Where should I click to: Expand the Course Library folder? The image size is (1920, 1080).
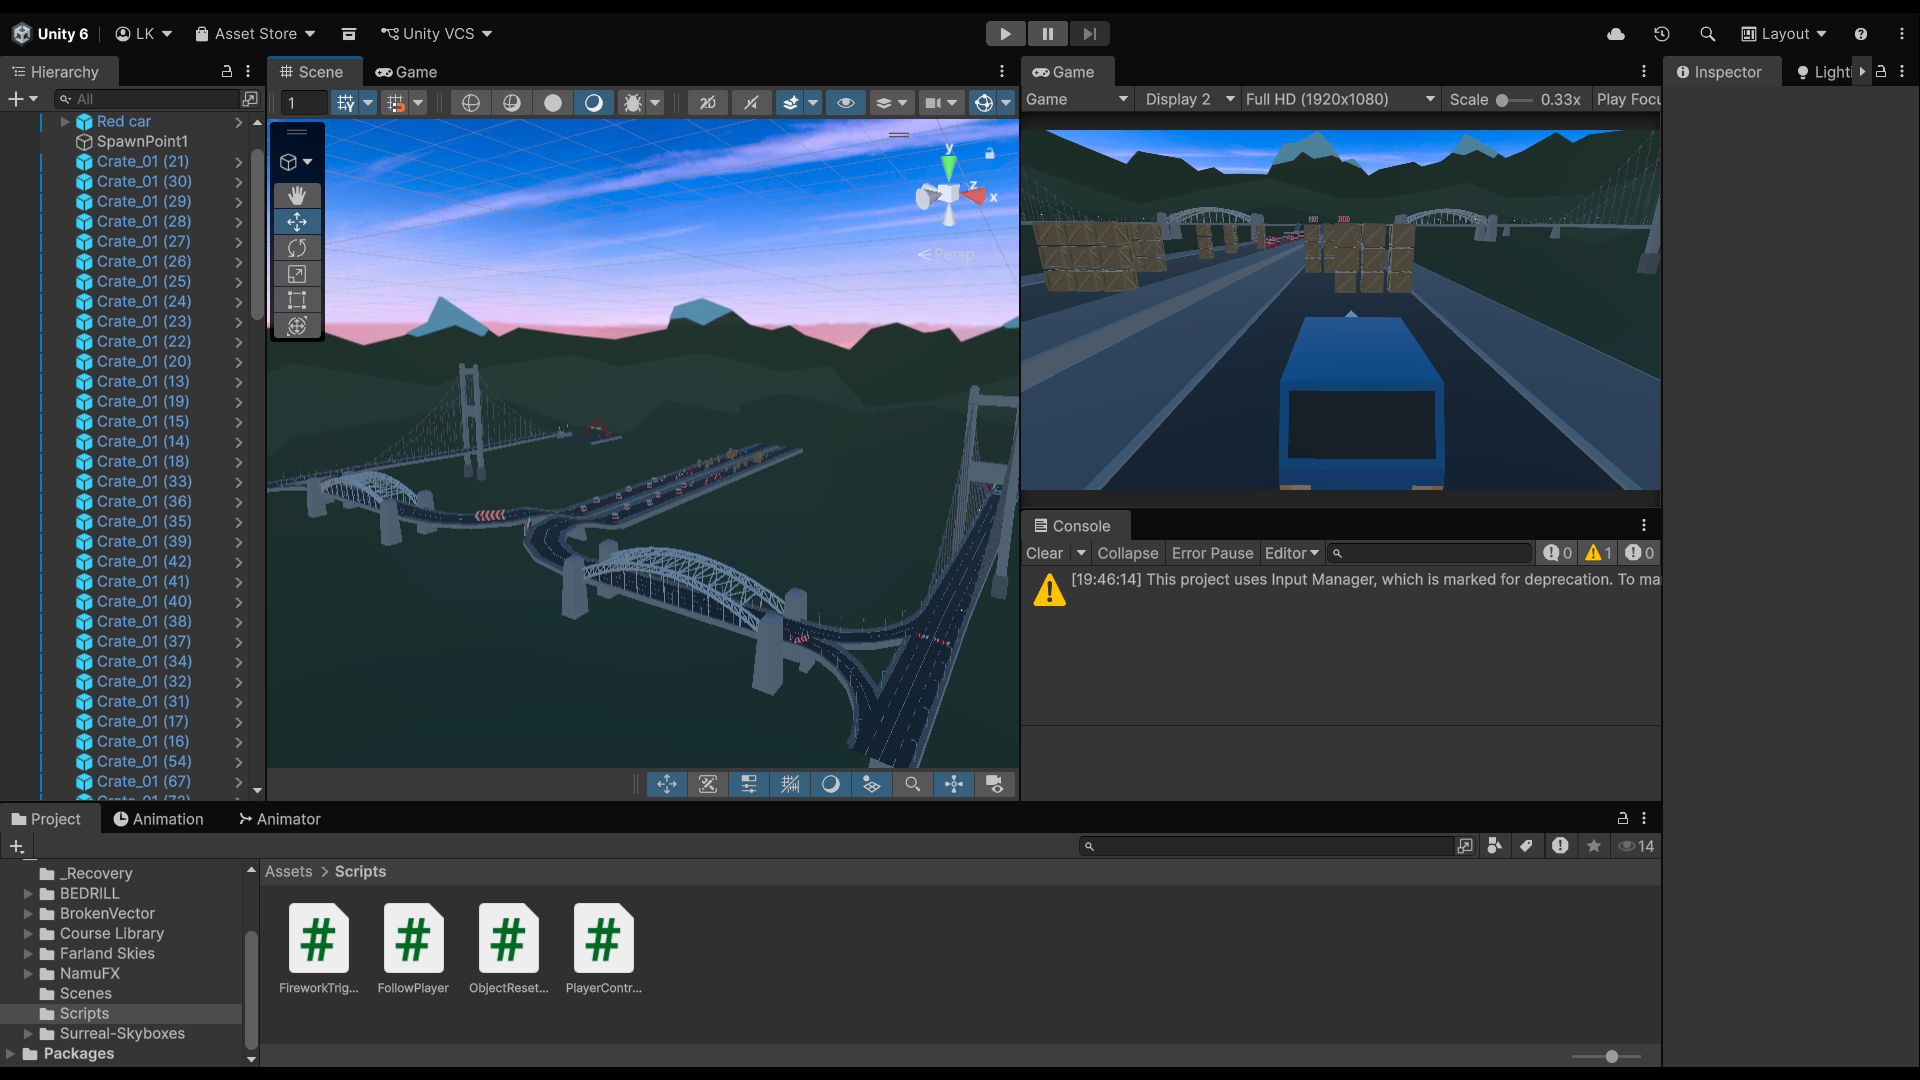coord(29,933)
